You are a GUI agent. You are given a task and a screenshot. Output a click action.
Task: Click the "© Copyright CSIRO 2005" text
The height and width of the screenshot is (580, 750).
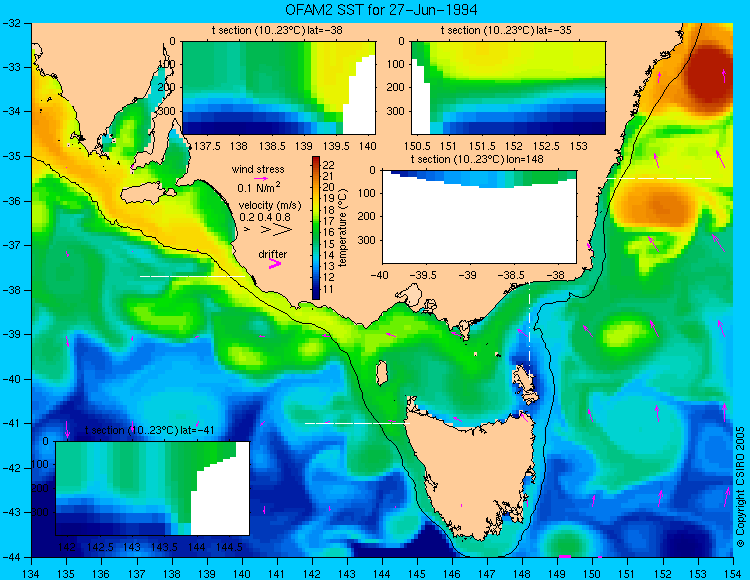pyautogui.click(x=740, y=487)
